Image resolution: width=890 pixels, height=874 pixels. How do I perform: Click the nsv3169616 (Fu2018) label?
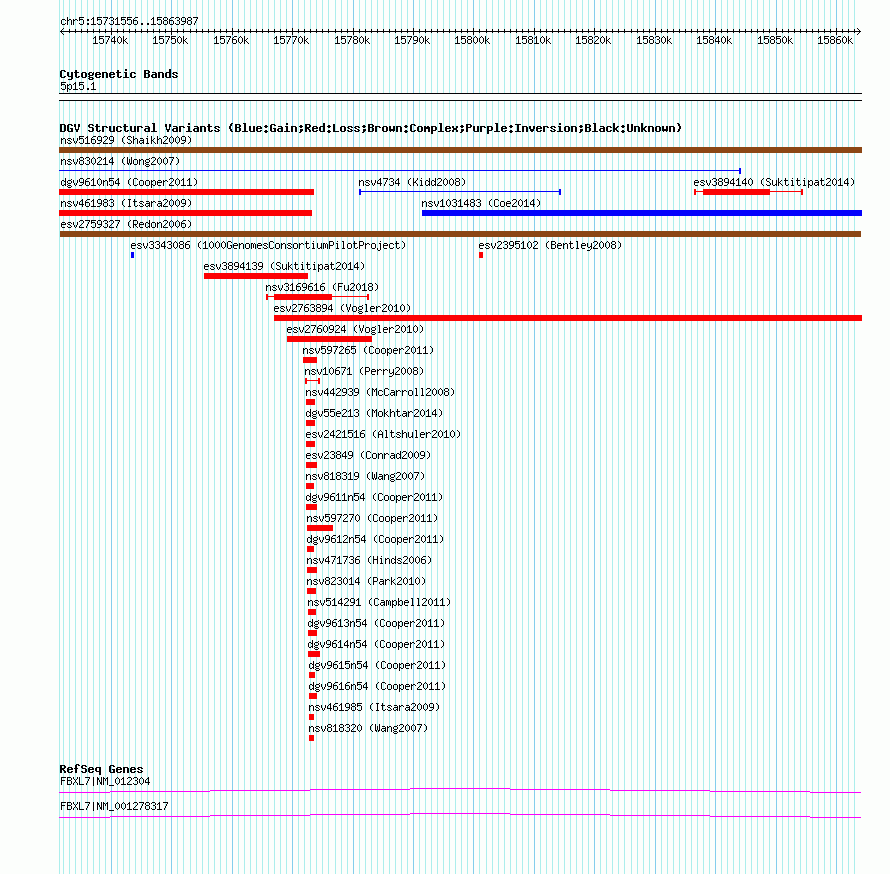click(322, 287)
